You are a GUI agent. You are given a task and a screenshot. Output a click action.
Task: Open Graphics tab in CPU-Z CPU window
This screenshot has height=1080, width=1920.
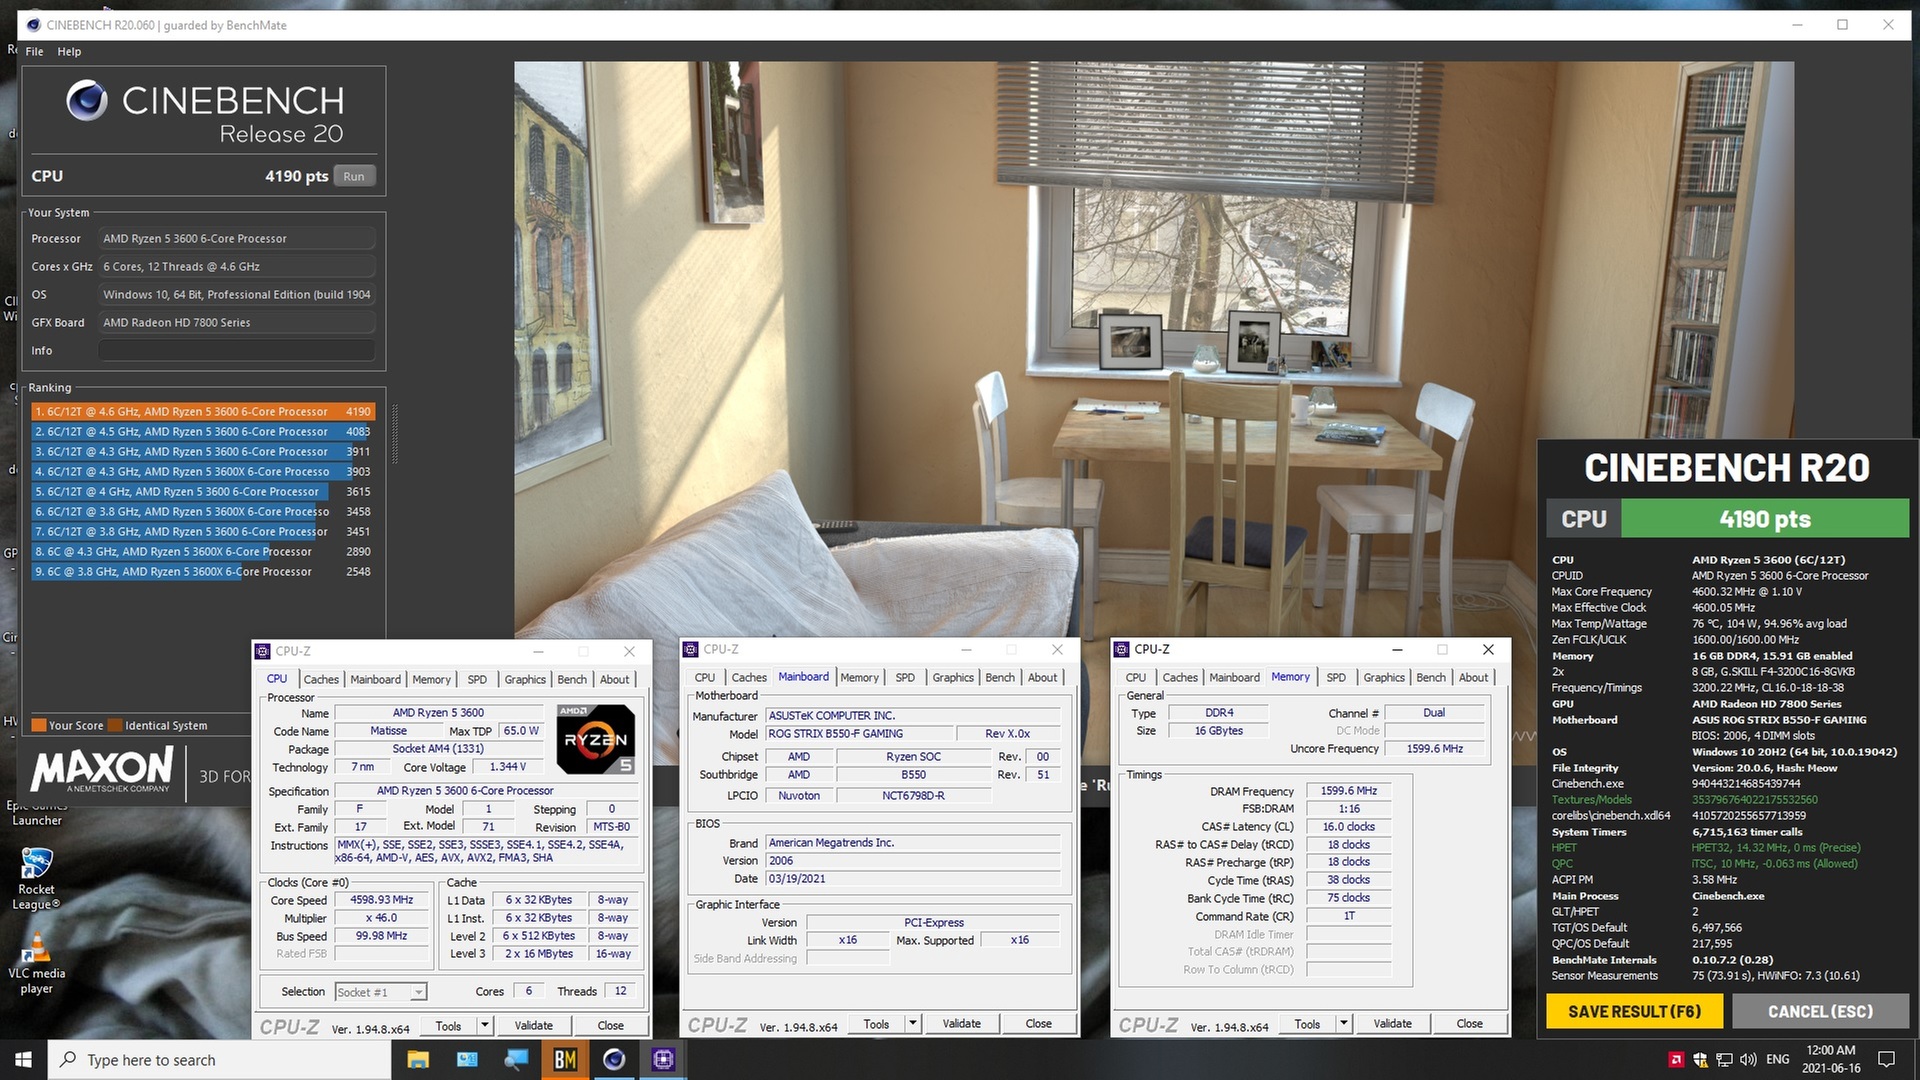tap(525, 679)
